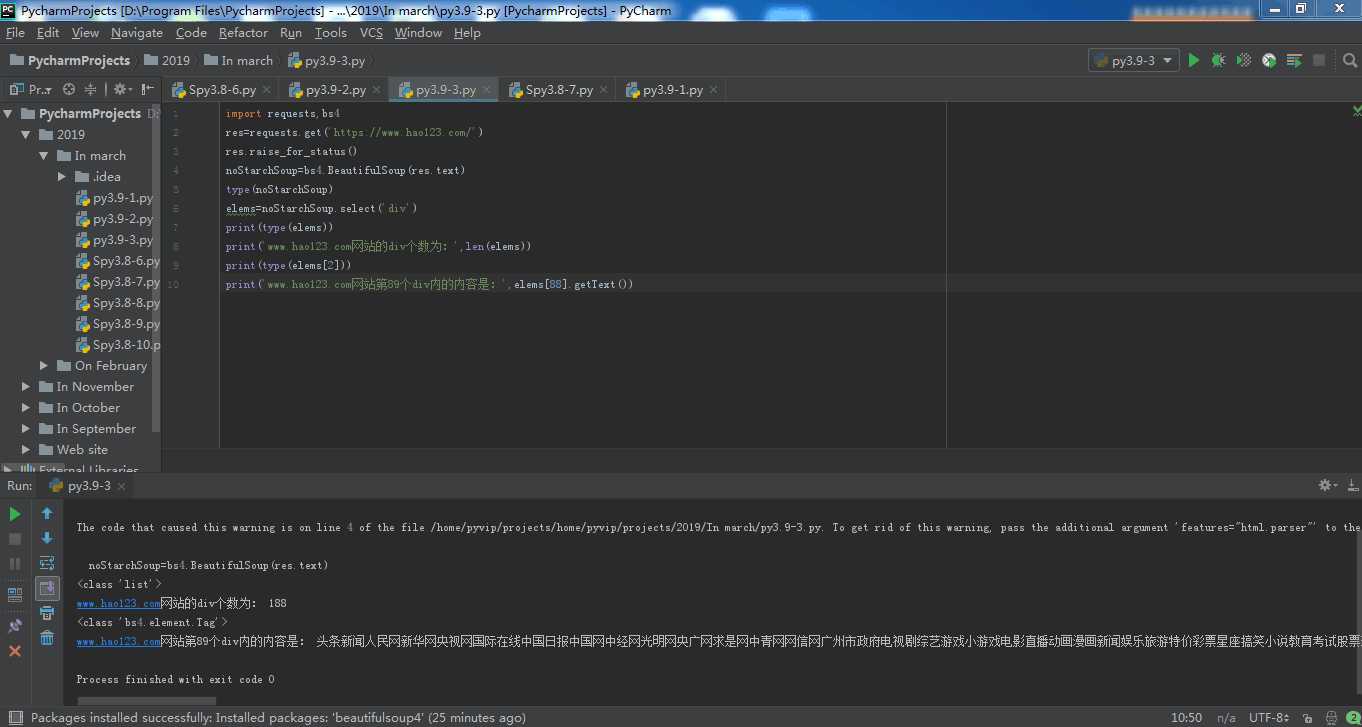Viewport: 1362px width, 727px height.
Task: Click scroll from source target icon
Action: point(69,89)
